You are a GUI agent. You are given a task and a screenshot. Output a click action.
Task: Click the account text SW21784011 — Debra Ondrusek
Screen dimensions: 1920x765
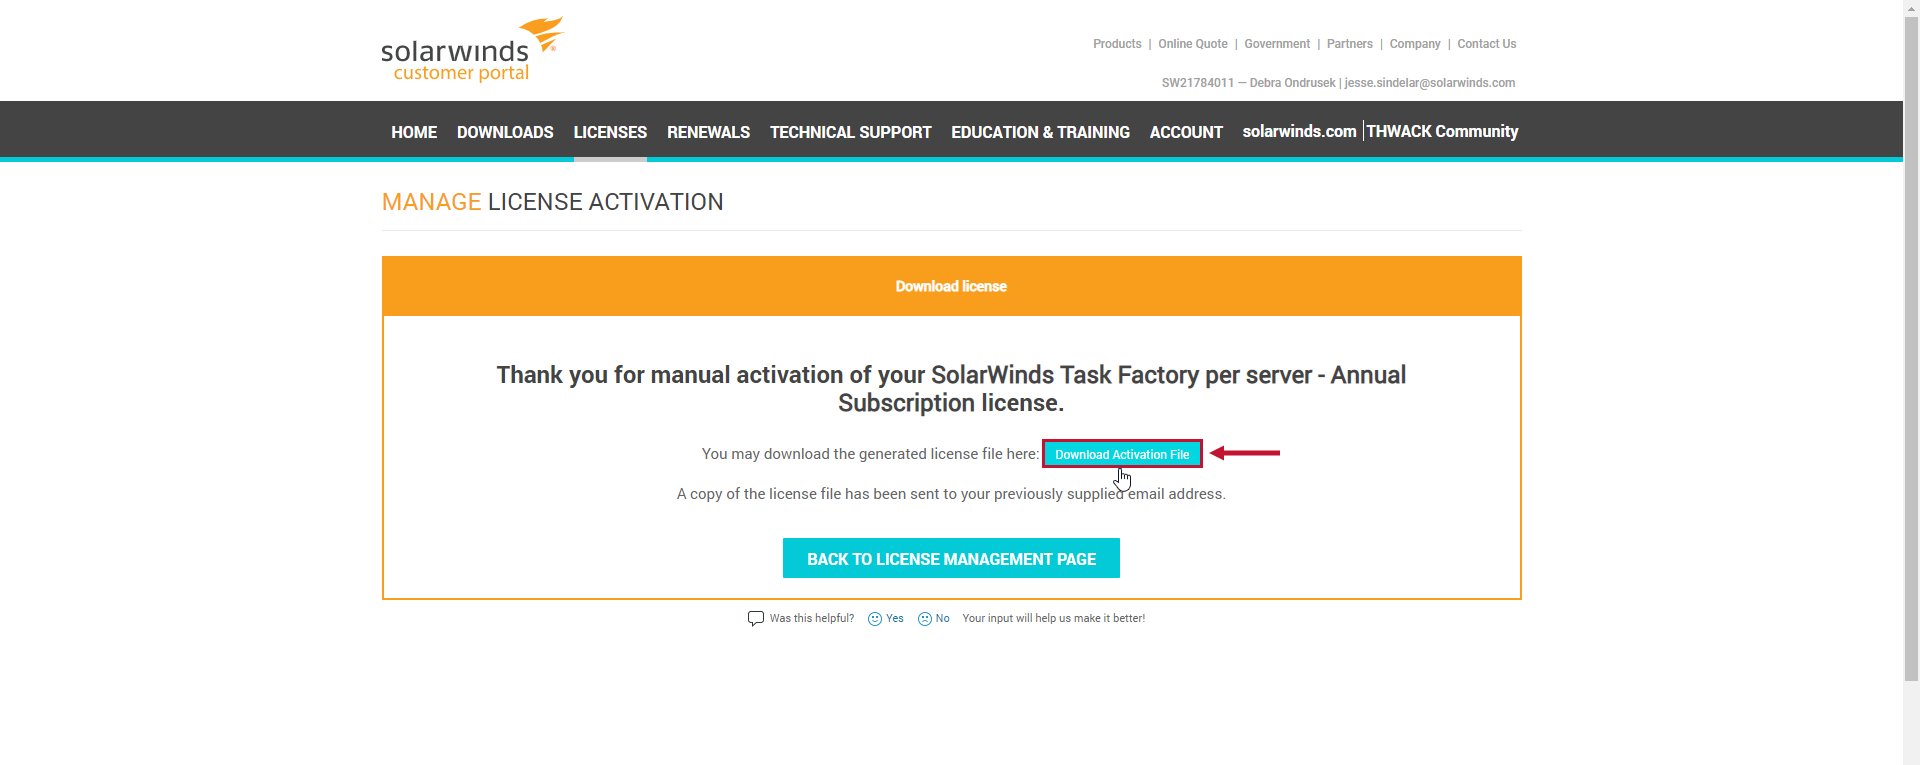[x=1248, y=83]
